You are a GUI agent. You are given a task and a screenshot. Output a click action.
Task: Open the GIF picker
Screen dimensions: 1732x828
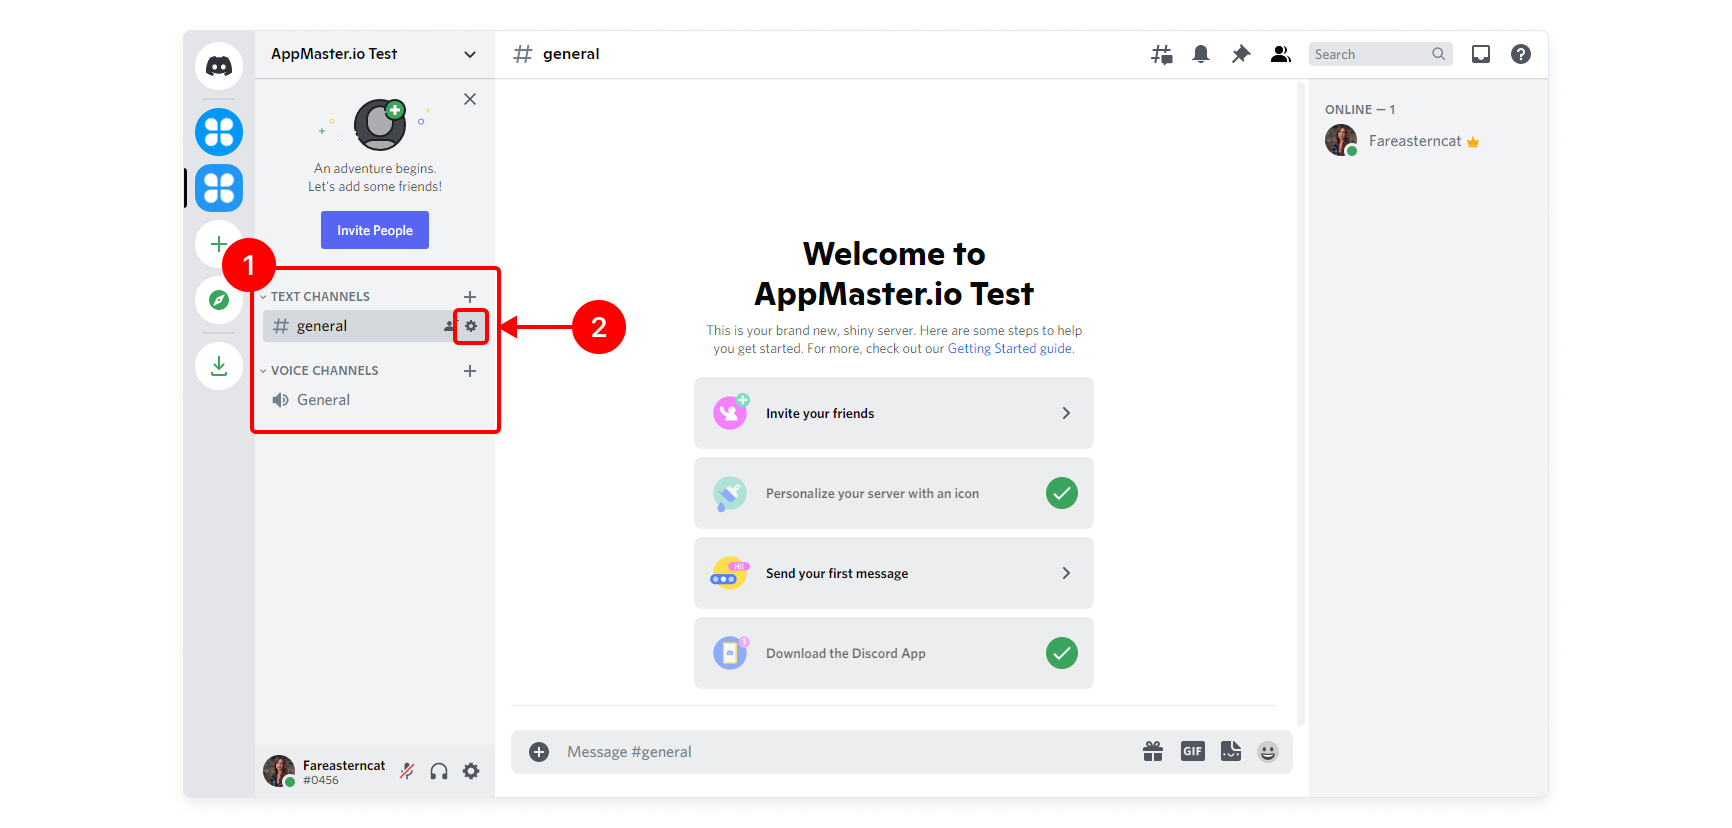click(1193, 752)
